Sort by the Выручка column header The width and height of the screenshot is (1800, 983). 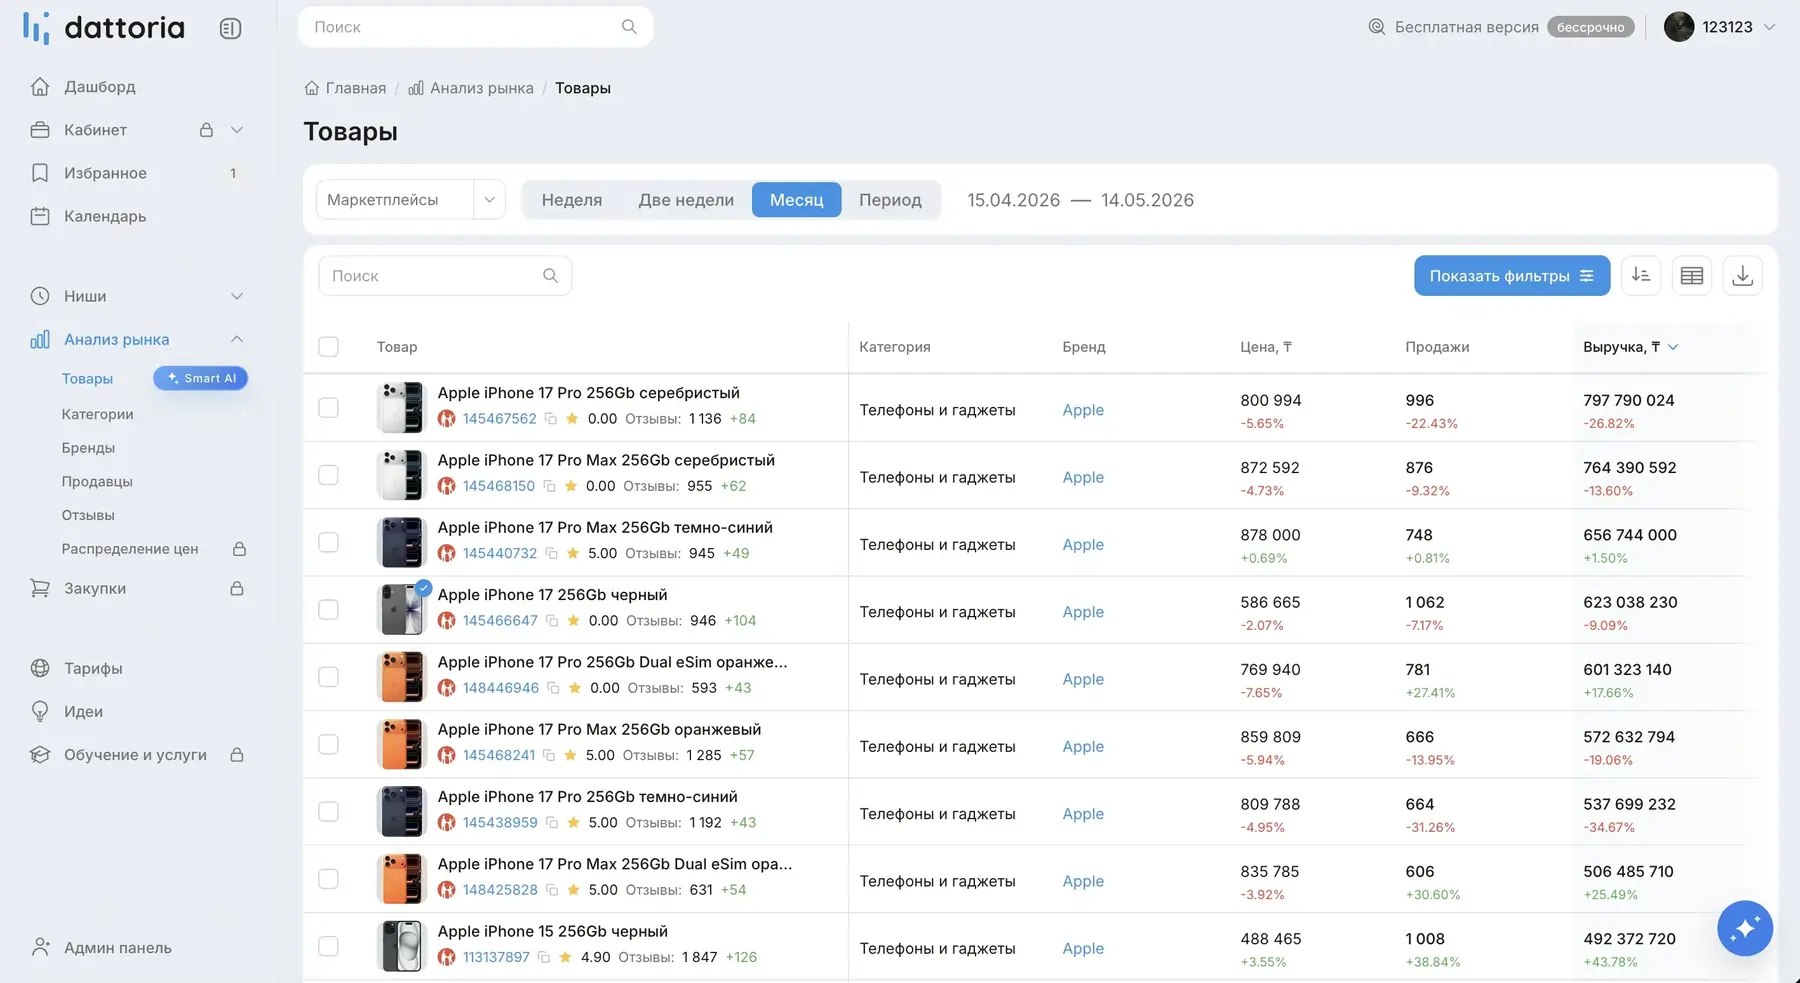coord(1630,347)
